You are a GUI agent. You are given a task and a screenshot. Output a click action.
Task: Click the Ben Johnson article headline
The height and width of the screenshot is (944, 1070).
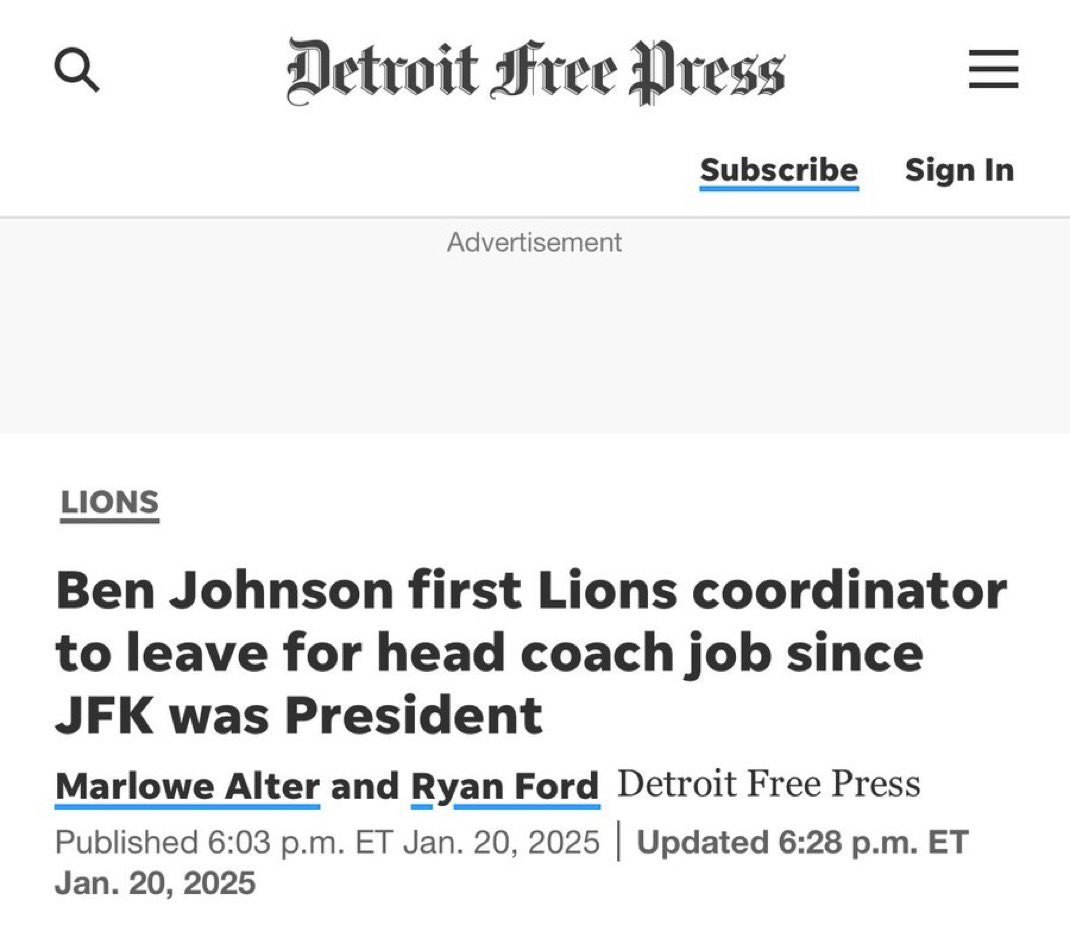(x=531, y=653)
